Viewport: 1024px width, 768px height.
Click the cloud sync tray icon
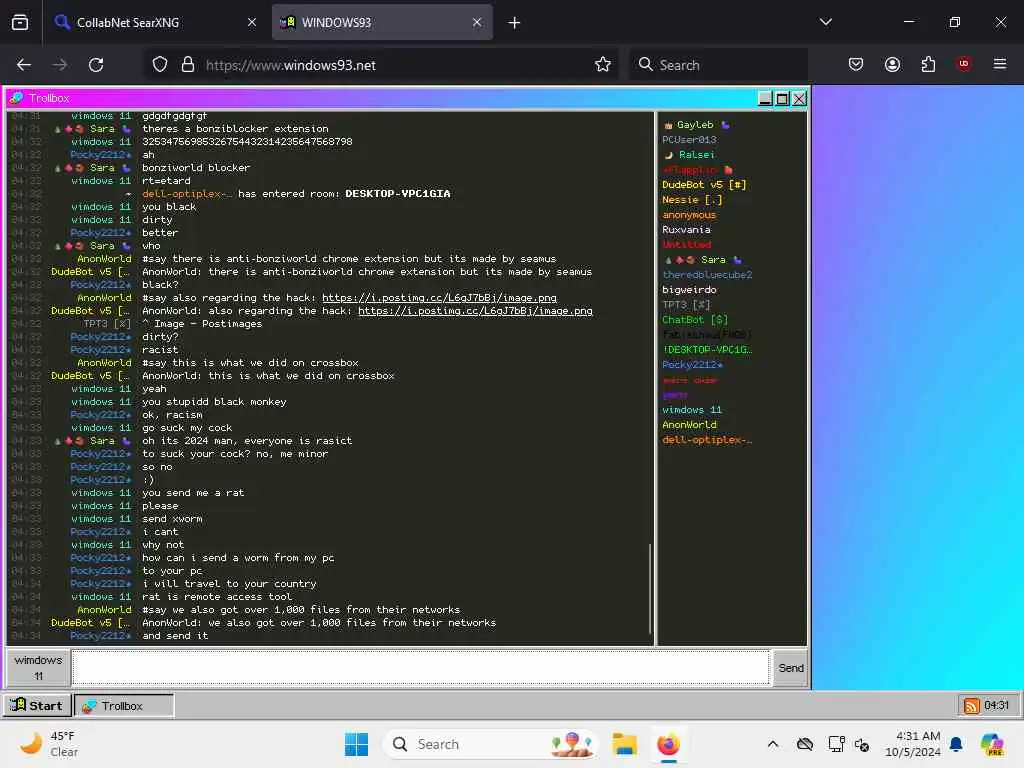[x=805, y=744]
